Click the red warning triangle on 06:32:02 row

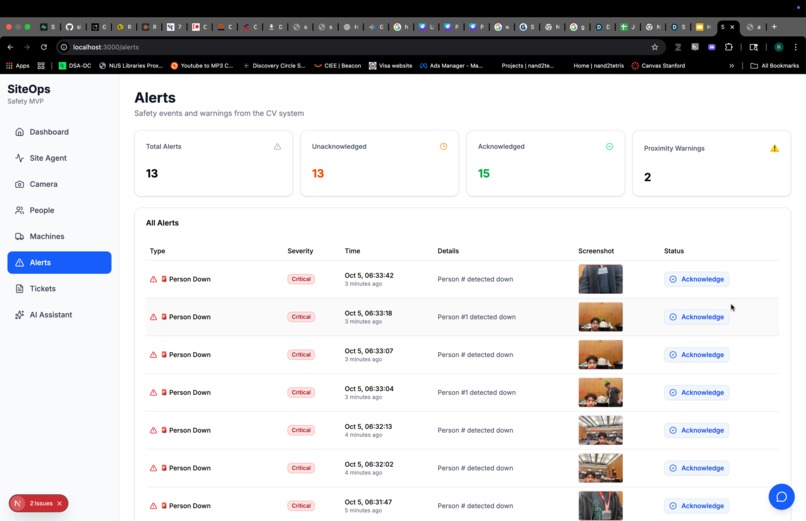point(153,468)
